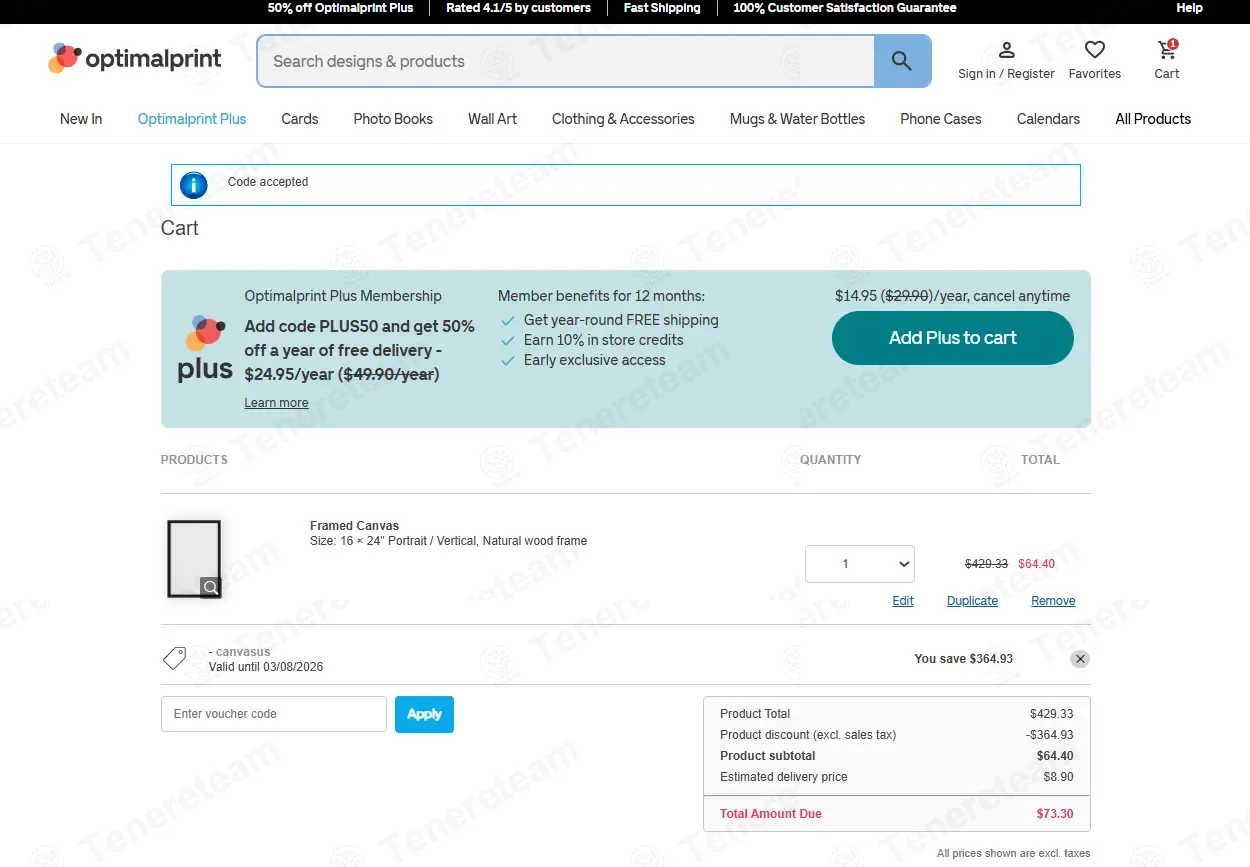Focus the Enter voucher code field
The width and height of the screenshot is (1250, 867).
click(x=274, y=714)
